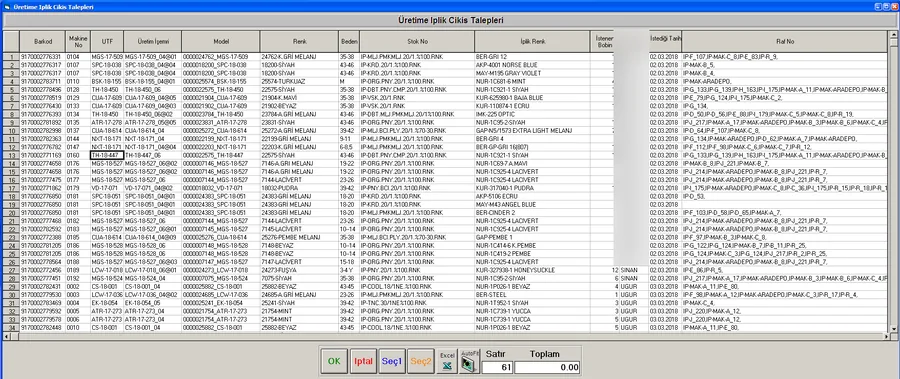Click yarn color KUR-327938-1 HONEYSUCKLE

[x=532, y=270]
